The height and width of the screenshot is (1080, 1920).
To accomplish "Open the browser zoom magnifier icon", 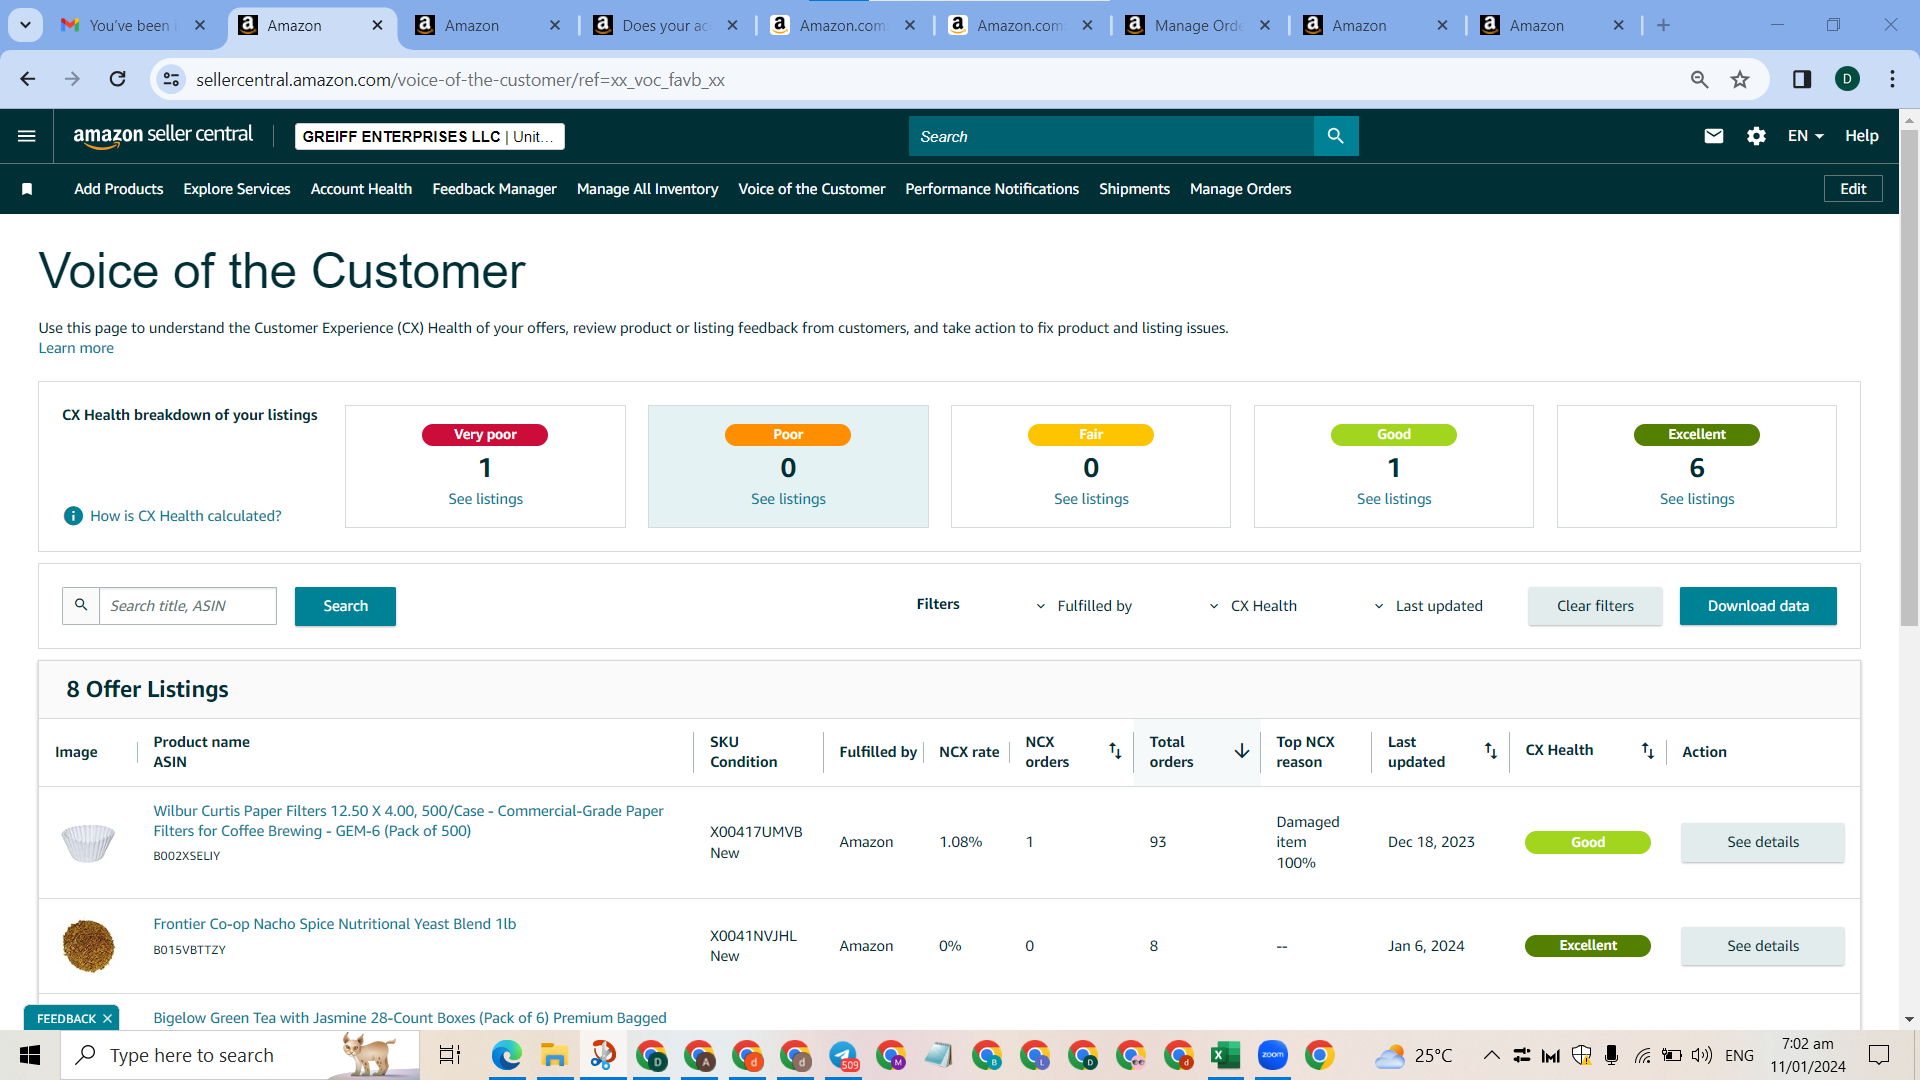I will tap(1699, 79).
